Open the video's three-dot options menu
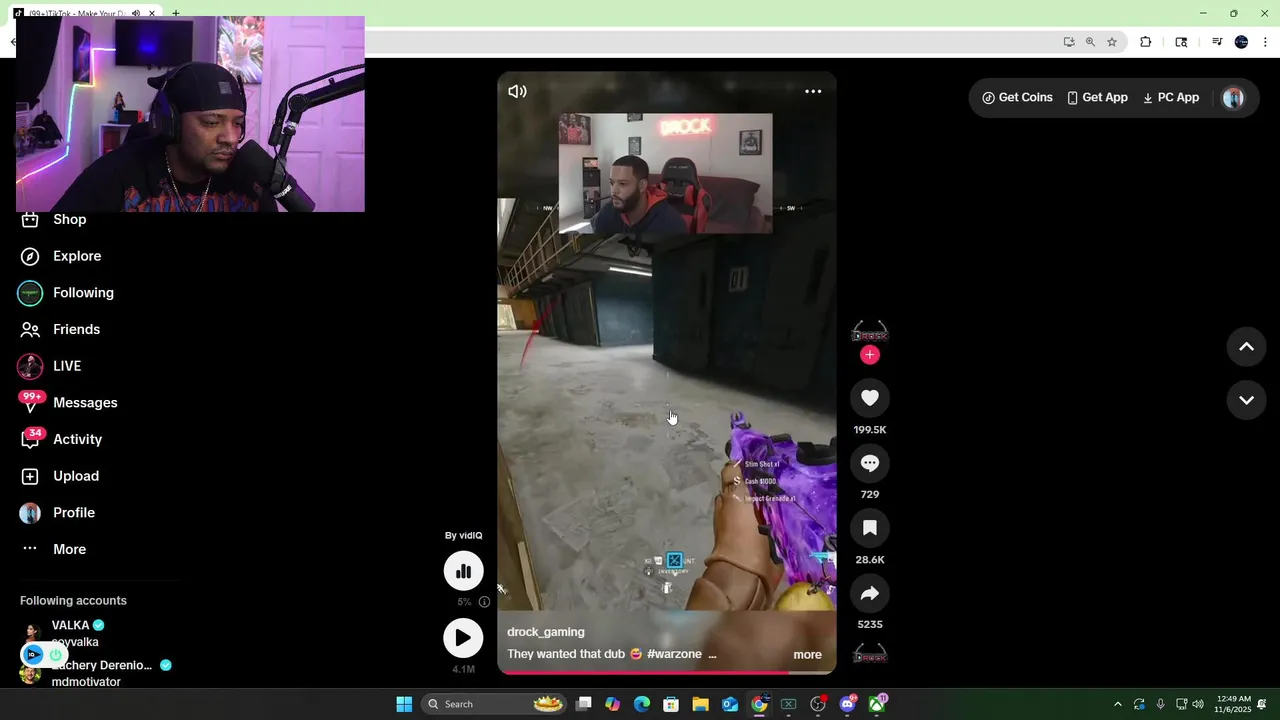This screenshot has height=720, width=1280. [x=813, y=91]
